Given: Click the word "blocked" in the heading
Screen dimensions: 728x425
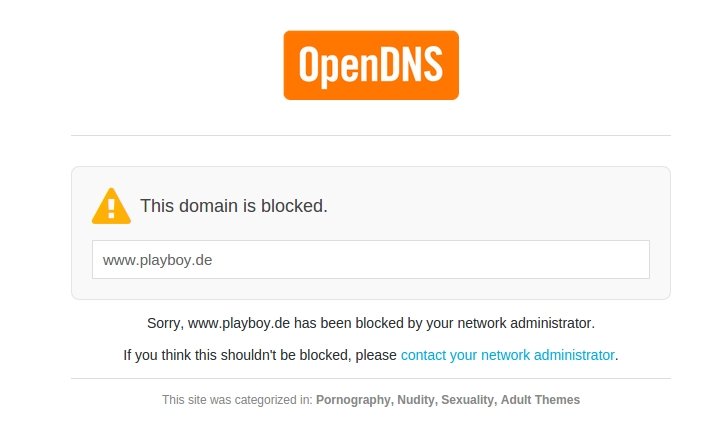Looking at the screenshot, I should coord(293,207).
